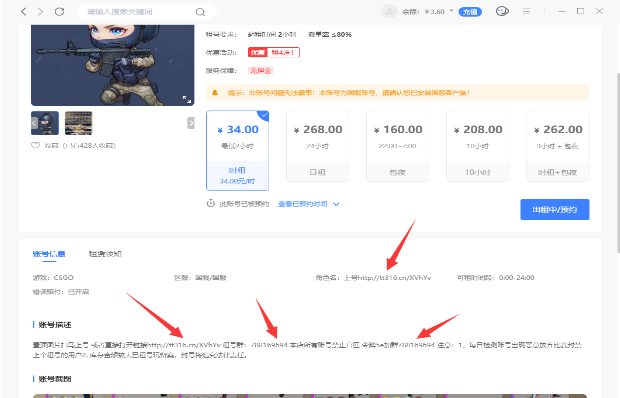The height and width of the screenshot is (398, 620).
Task: Expand the view reserved times chevron
Action: (x=336, y=204)
